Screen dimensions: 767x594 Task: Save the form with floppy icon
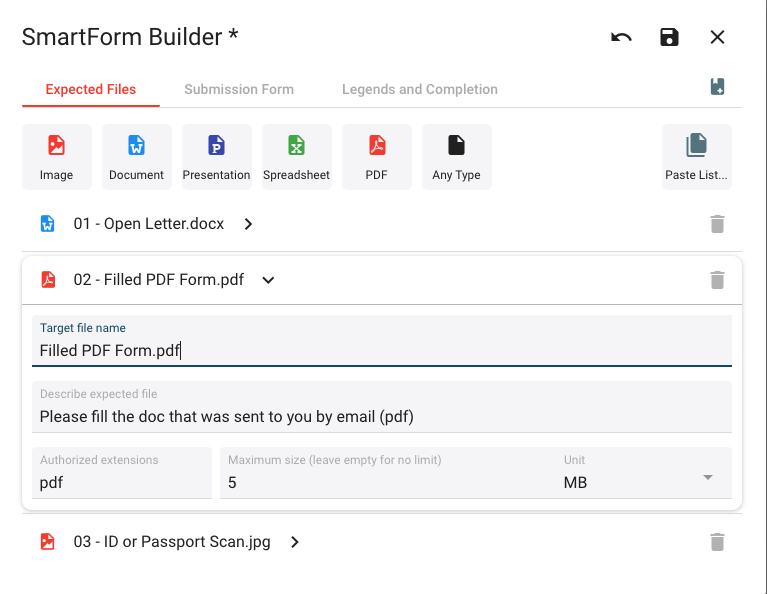click(669, 37)
